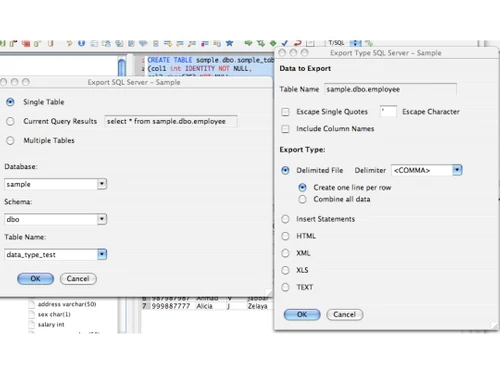This screenshot has width=500, height=375.
Task: Click the red curved rollback arrow icon
Action: click(x=297, y=43)
